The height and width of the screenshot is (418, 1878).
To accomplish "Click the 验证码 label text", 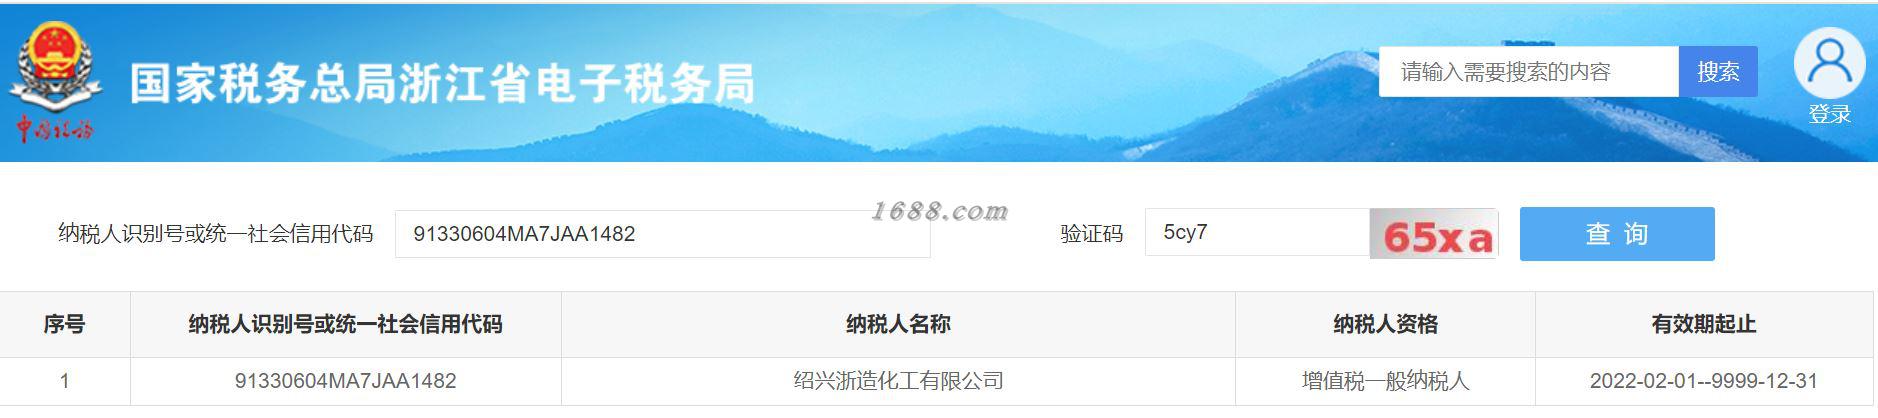I will coord(1092,234).
